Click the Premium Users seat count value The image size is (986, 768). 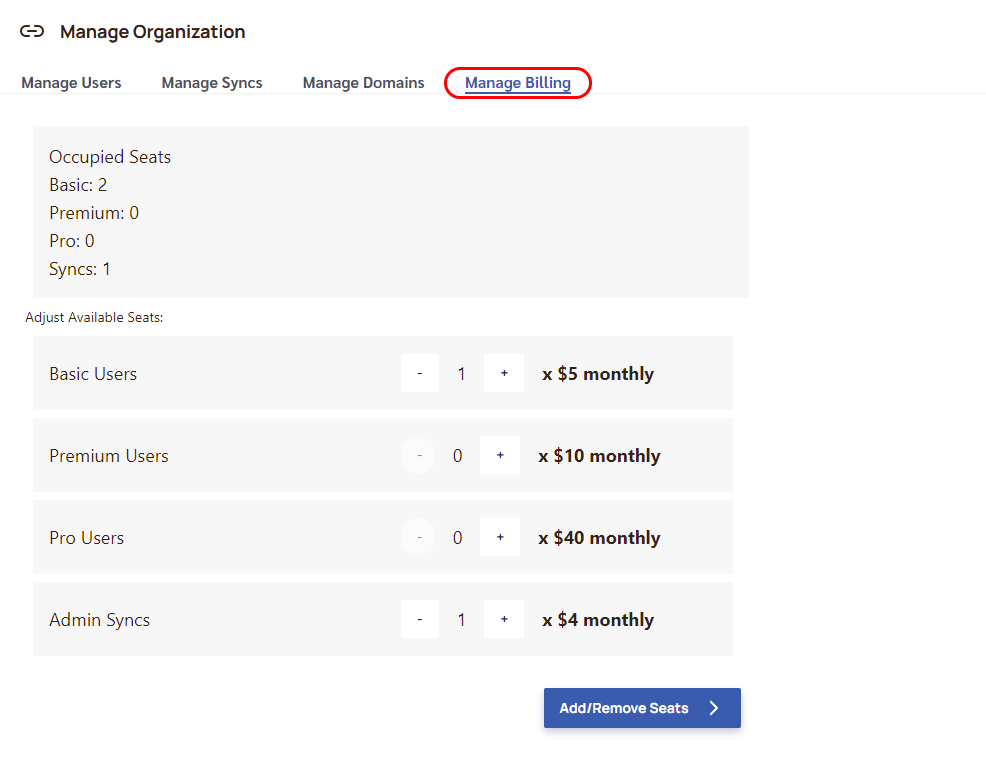[x=458, y=456]
